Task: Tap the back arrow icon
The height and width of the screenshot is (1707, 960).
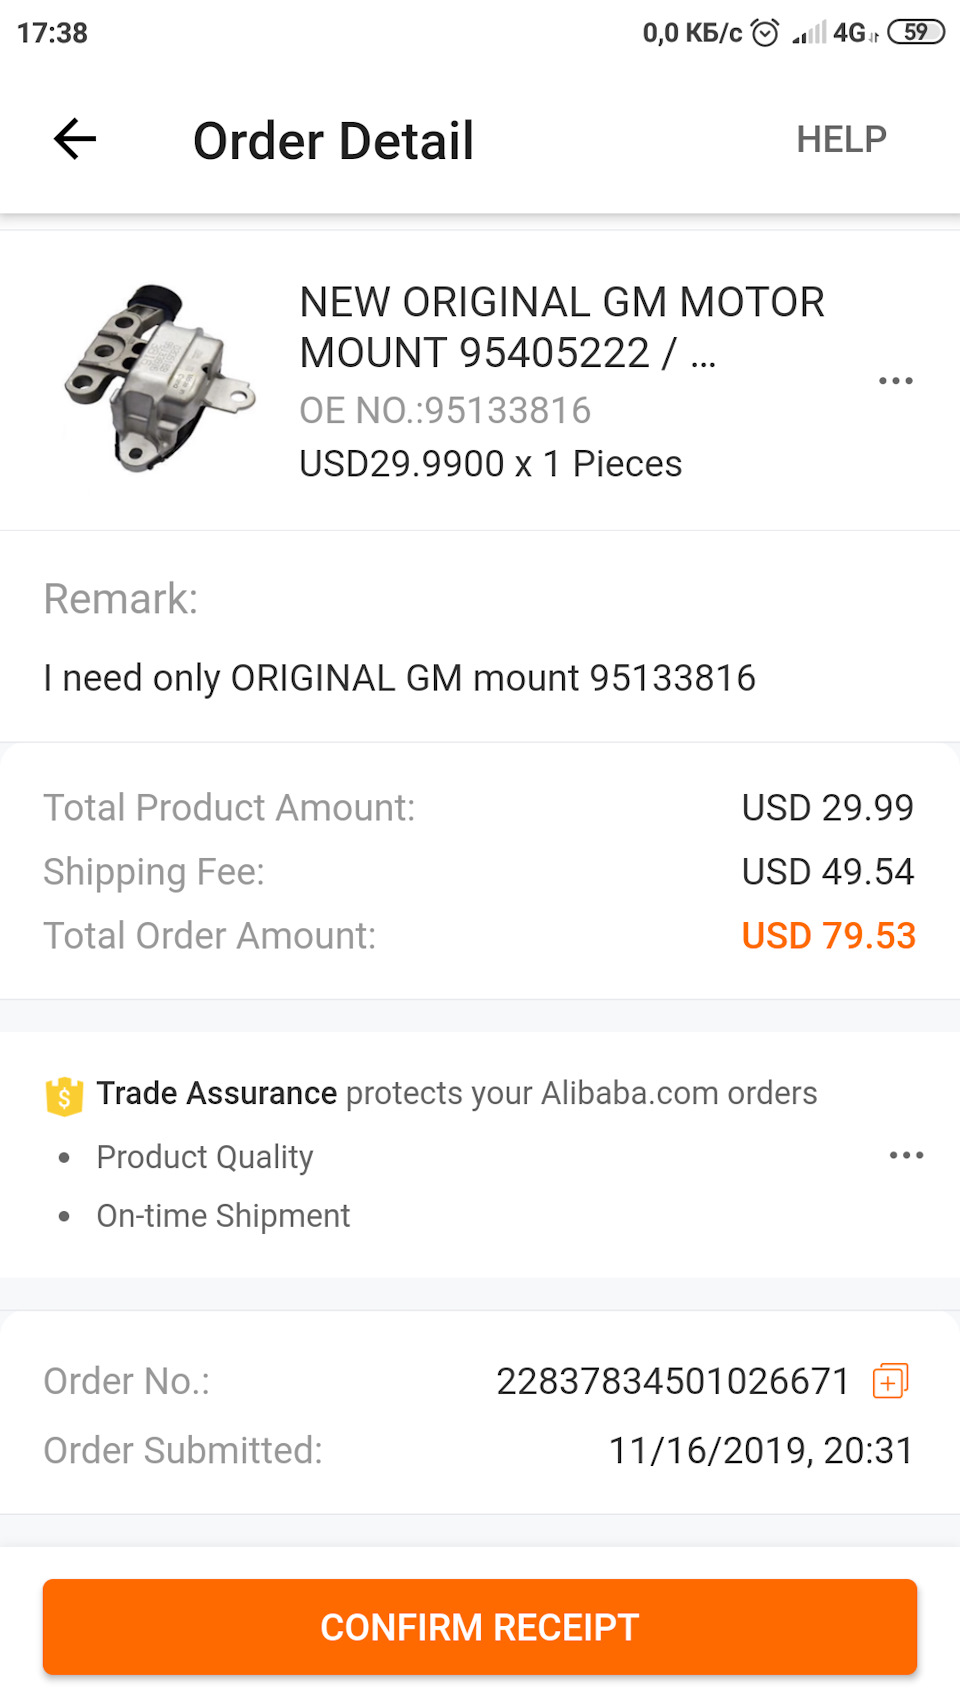Action: 75,139
